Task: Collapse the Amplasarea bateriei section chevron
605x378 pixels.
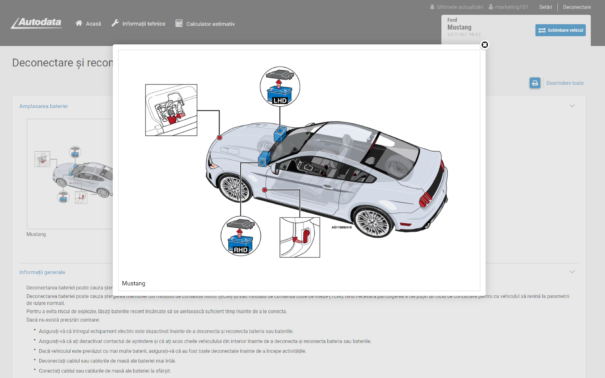Action: tap(572, 106)
